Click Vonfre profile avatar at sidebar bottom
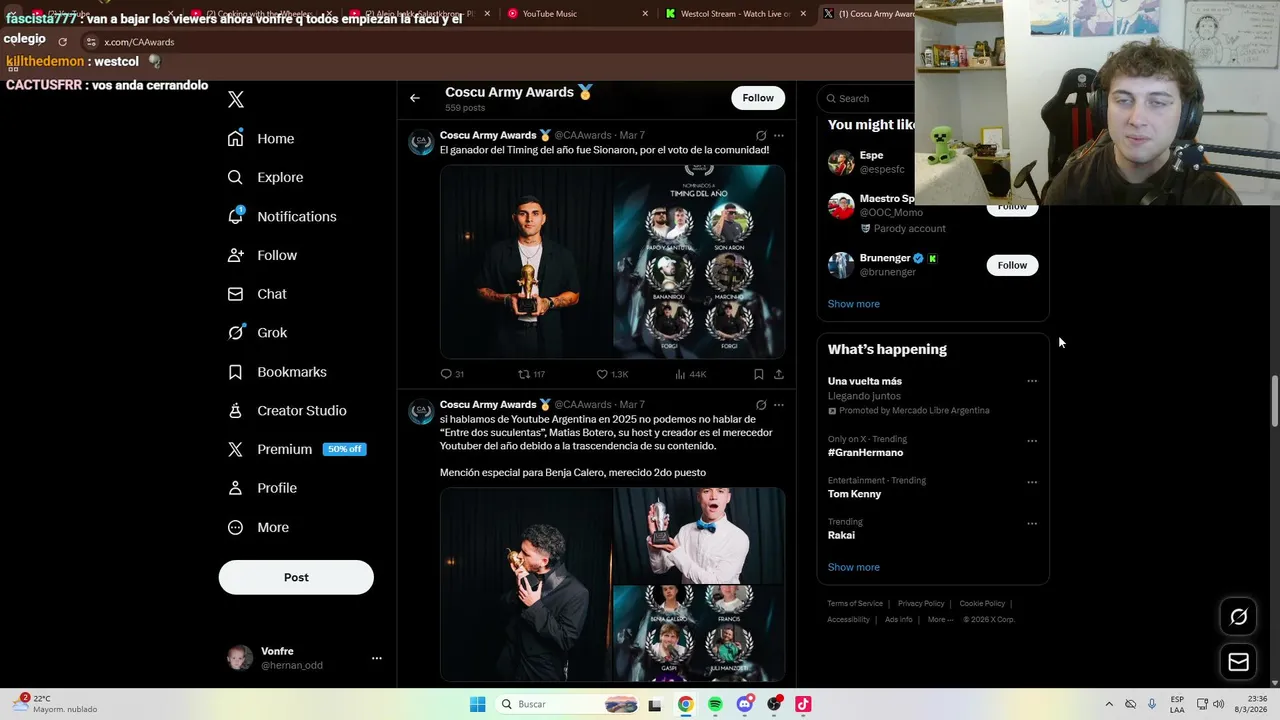The image size is (1280, 720). [x=240, y=658]
